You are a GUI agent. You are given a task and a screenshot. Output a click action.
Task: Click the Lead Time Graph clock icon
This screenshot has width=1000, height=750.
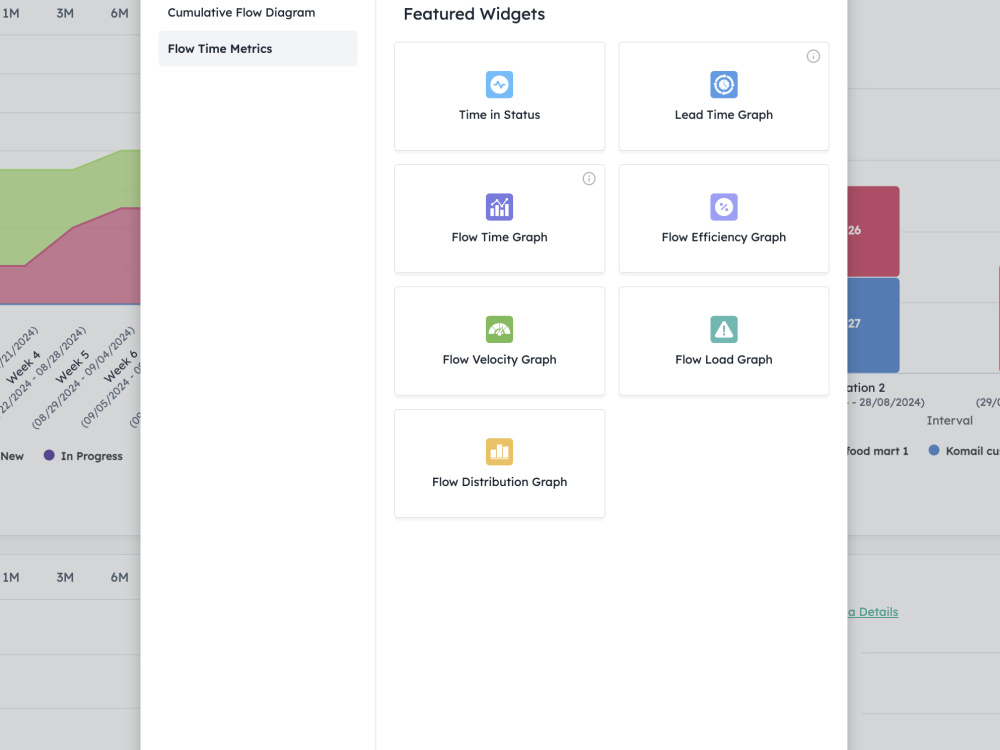724,84
